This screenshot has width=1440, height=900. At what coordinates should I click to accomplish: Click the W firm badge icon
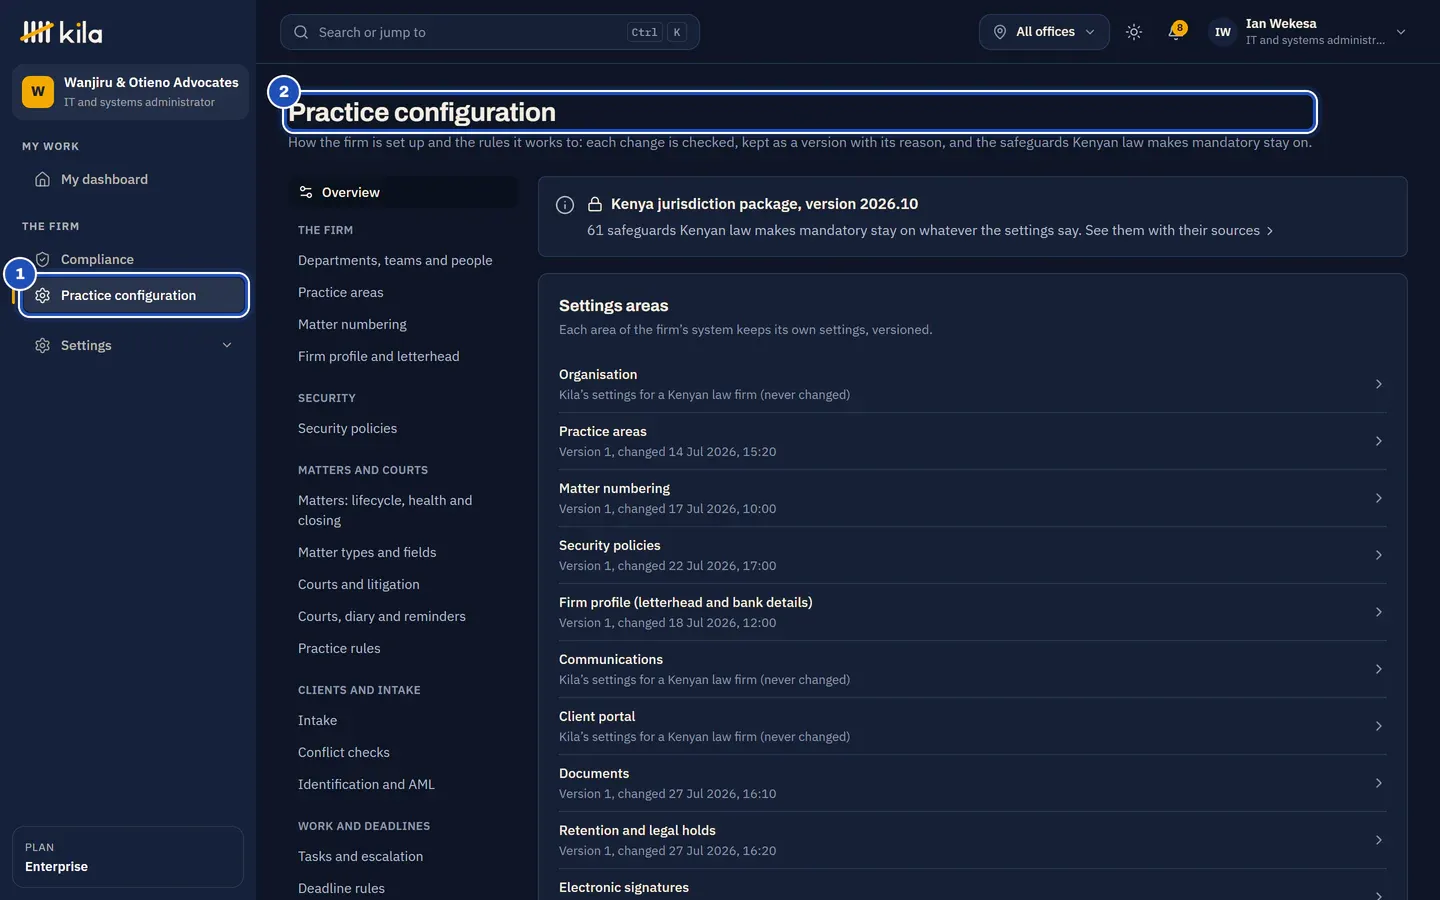coord(38,92)
